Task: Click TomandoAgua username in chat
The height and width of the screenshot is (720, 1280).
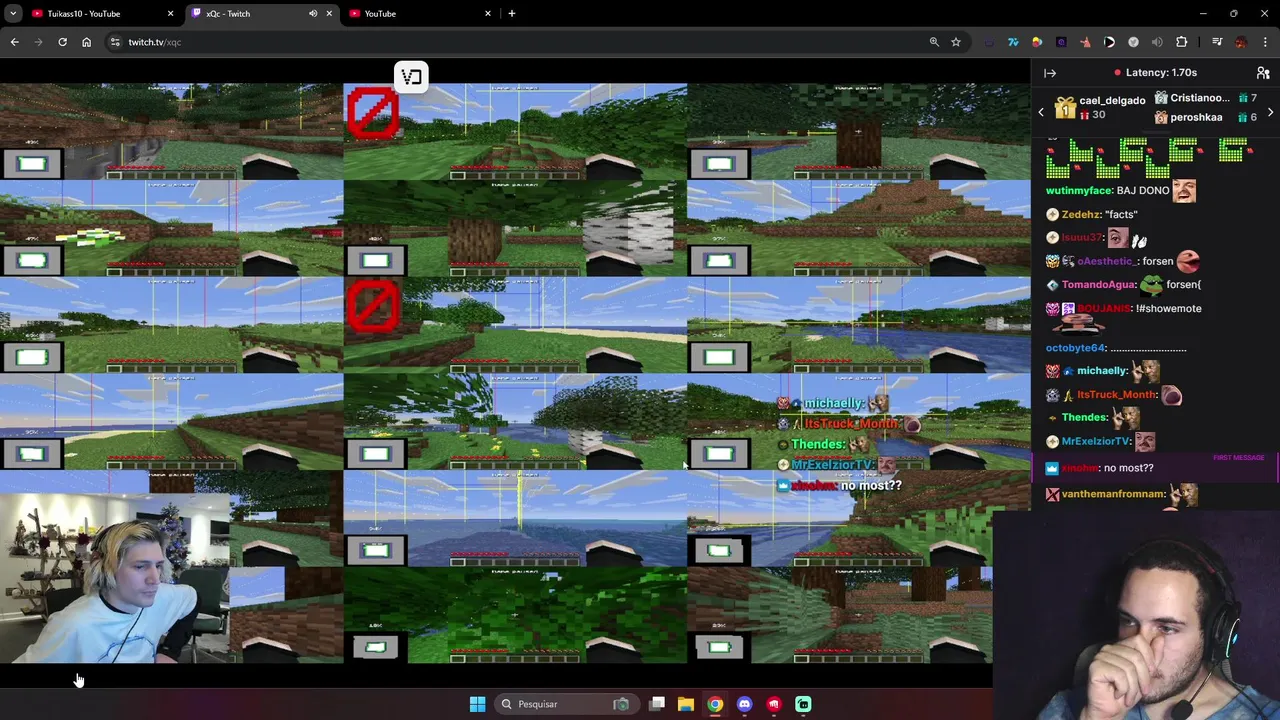Action: (1098, 285)
